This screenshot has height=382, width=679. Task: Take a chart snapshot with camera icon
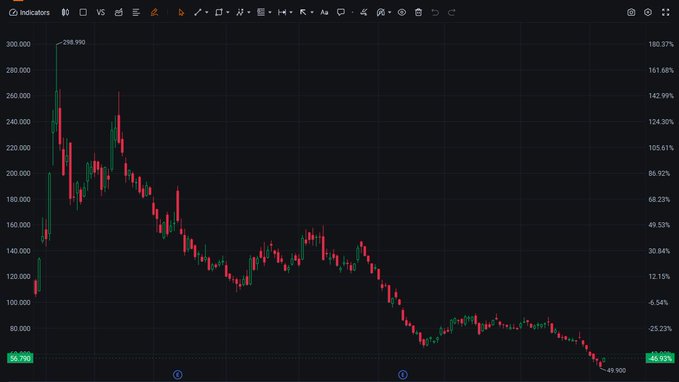pos(631,13)
